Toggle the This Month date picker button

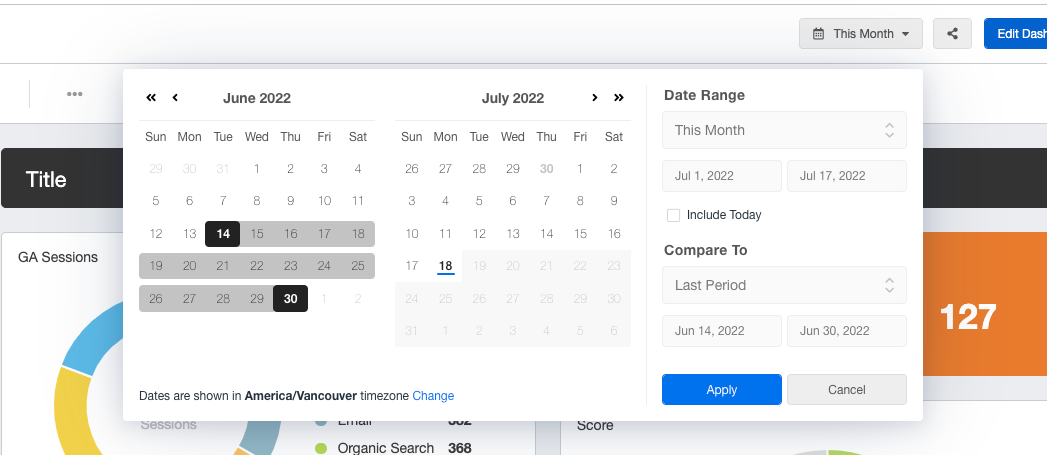click(860, 33)
